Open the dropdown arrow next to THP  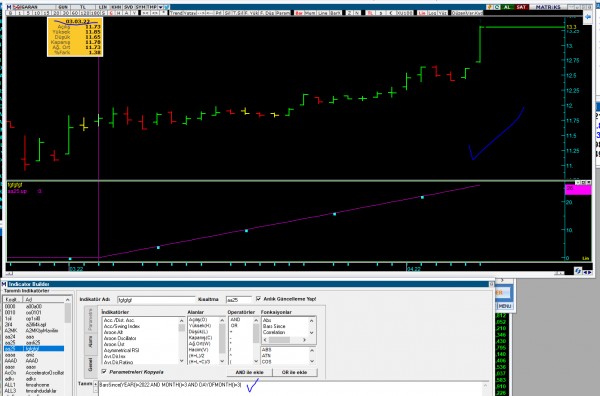pyautogui.click(x=161, y=7)
